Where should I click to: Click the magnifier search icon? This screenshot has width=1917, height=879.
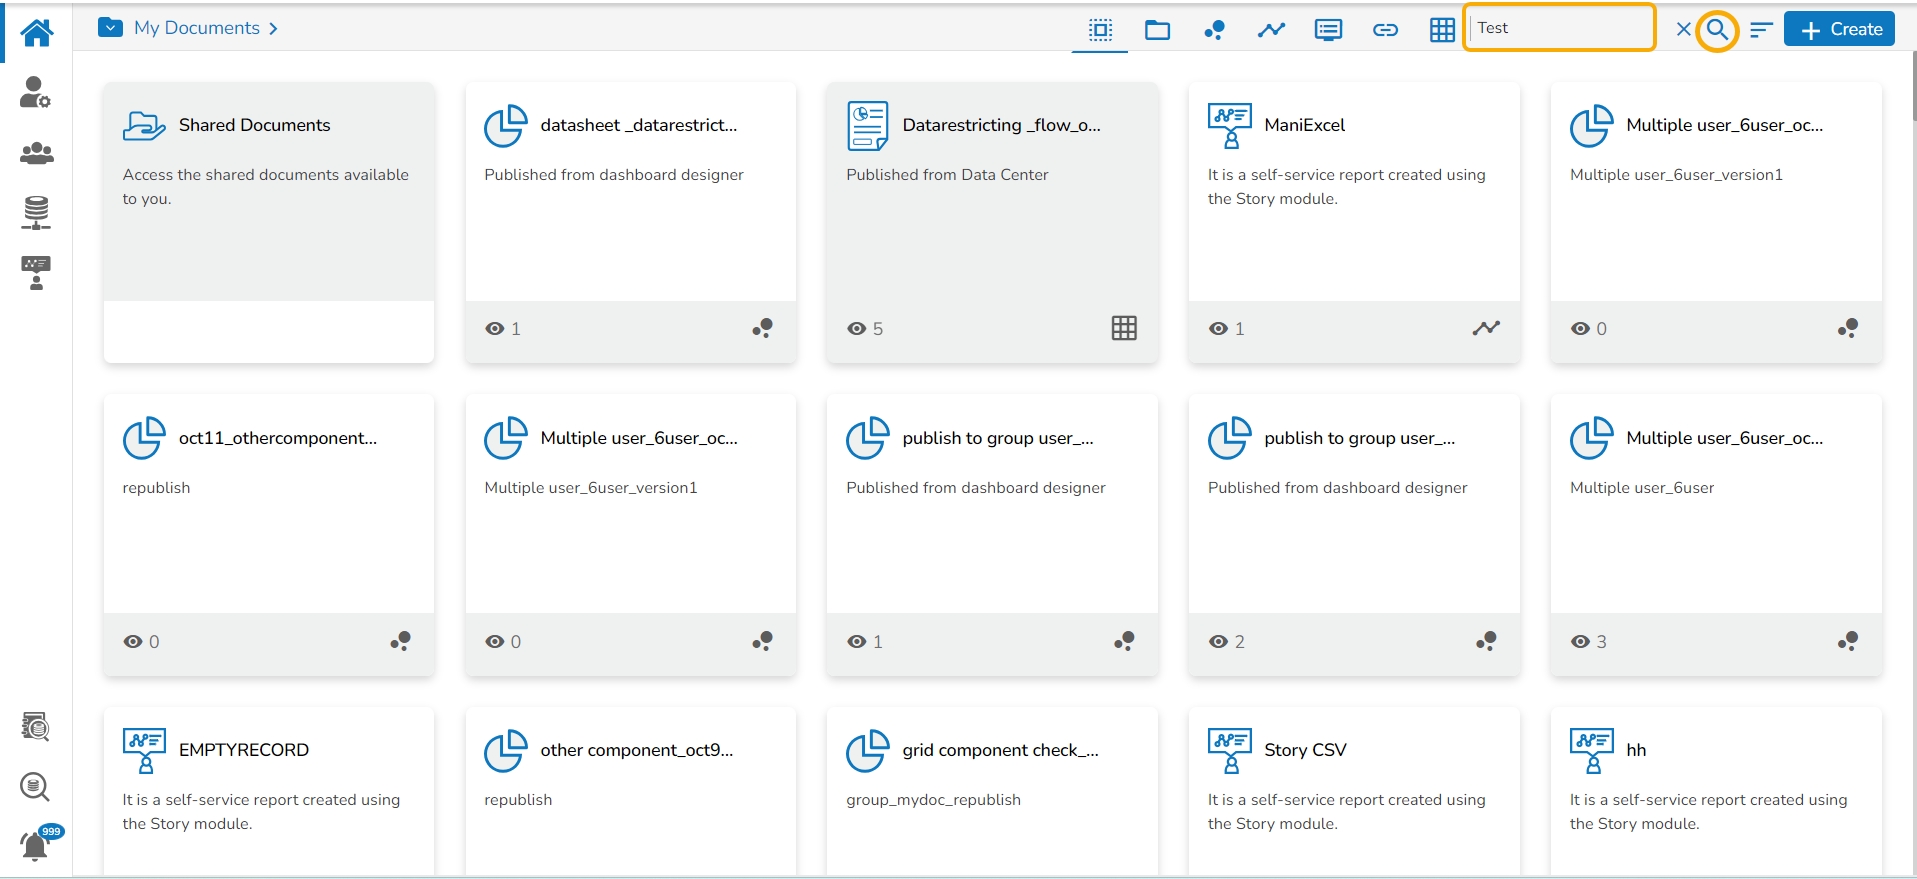pyautogui.click(x=1717, y=30)
